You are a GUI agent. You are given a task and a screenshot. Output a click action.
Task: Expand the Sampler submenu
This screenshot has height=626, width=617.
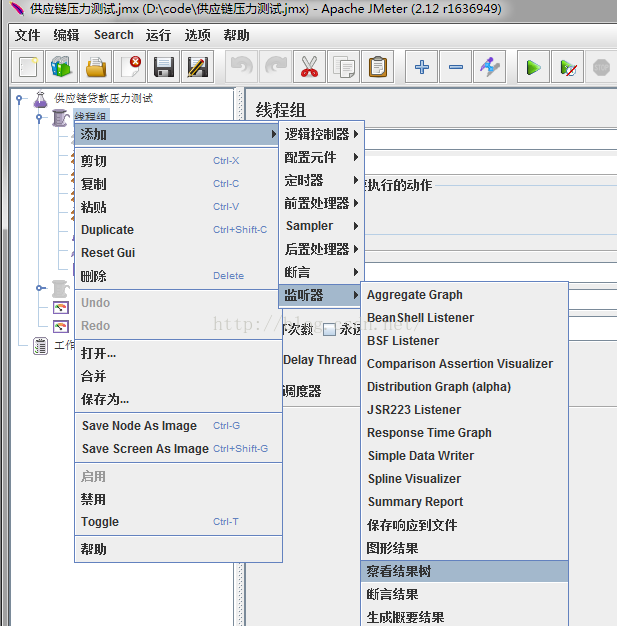(321, 226)
